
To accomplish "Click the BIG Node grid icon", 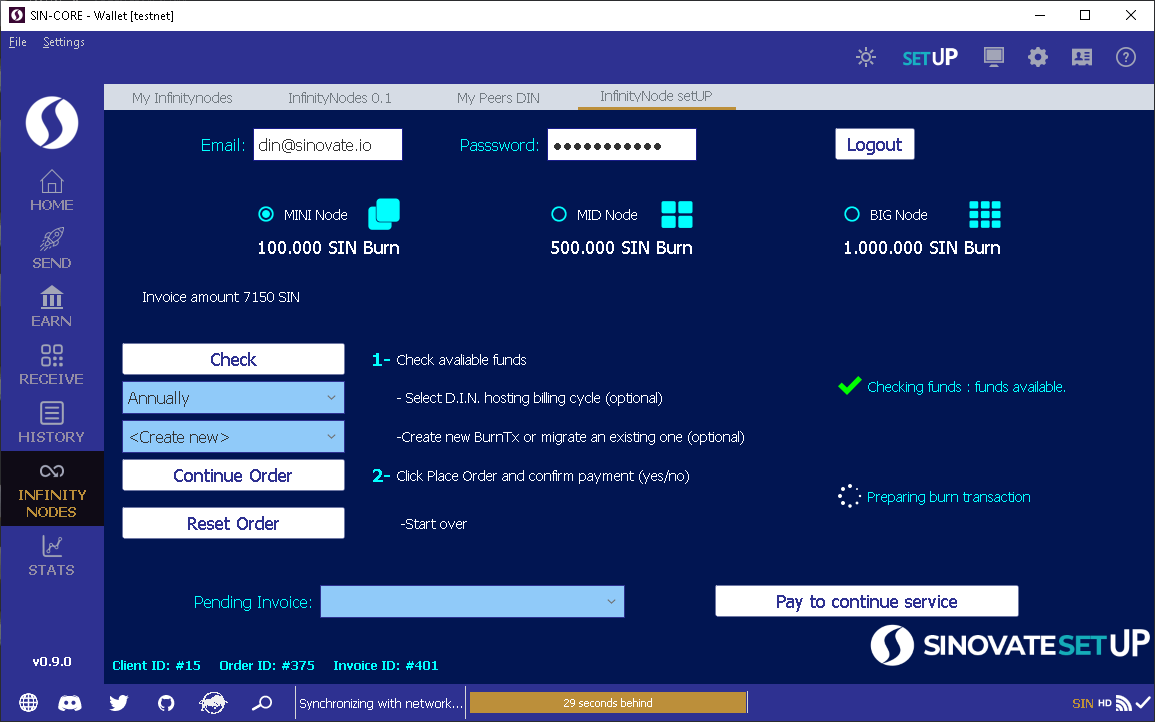I will pyautogui.click(x=985, y=214).
